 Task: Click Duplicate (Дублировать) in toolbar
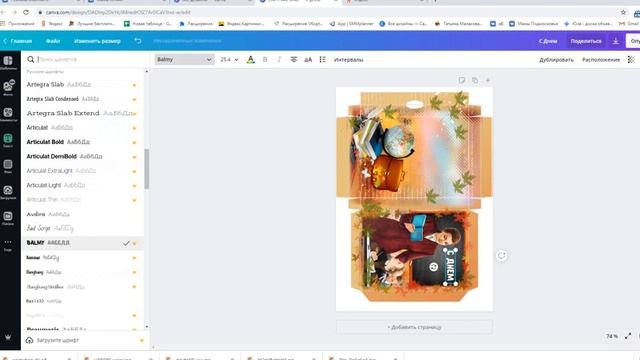tap(556, 60)
